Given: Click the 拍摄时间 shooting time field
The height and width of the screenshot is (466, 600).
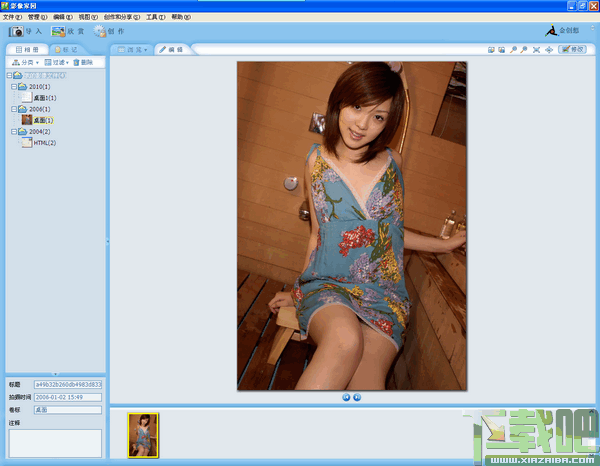Looking at the screenshot, I should click(x=68, y=397).
